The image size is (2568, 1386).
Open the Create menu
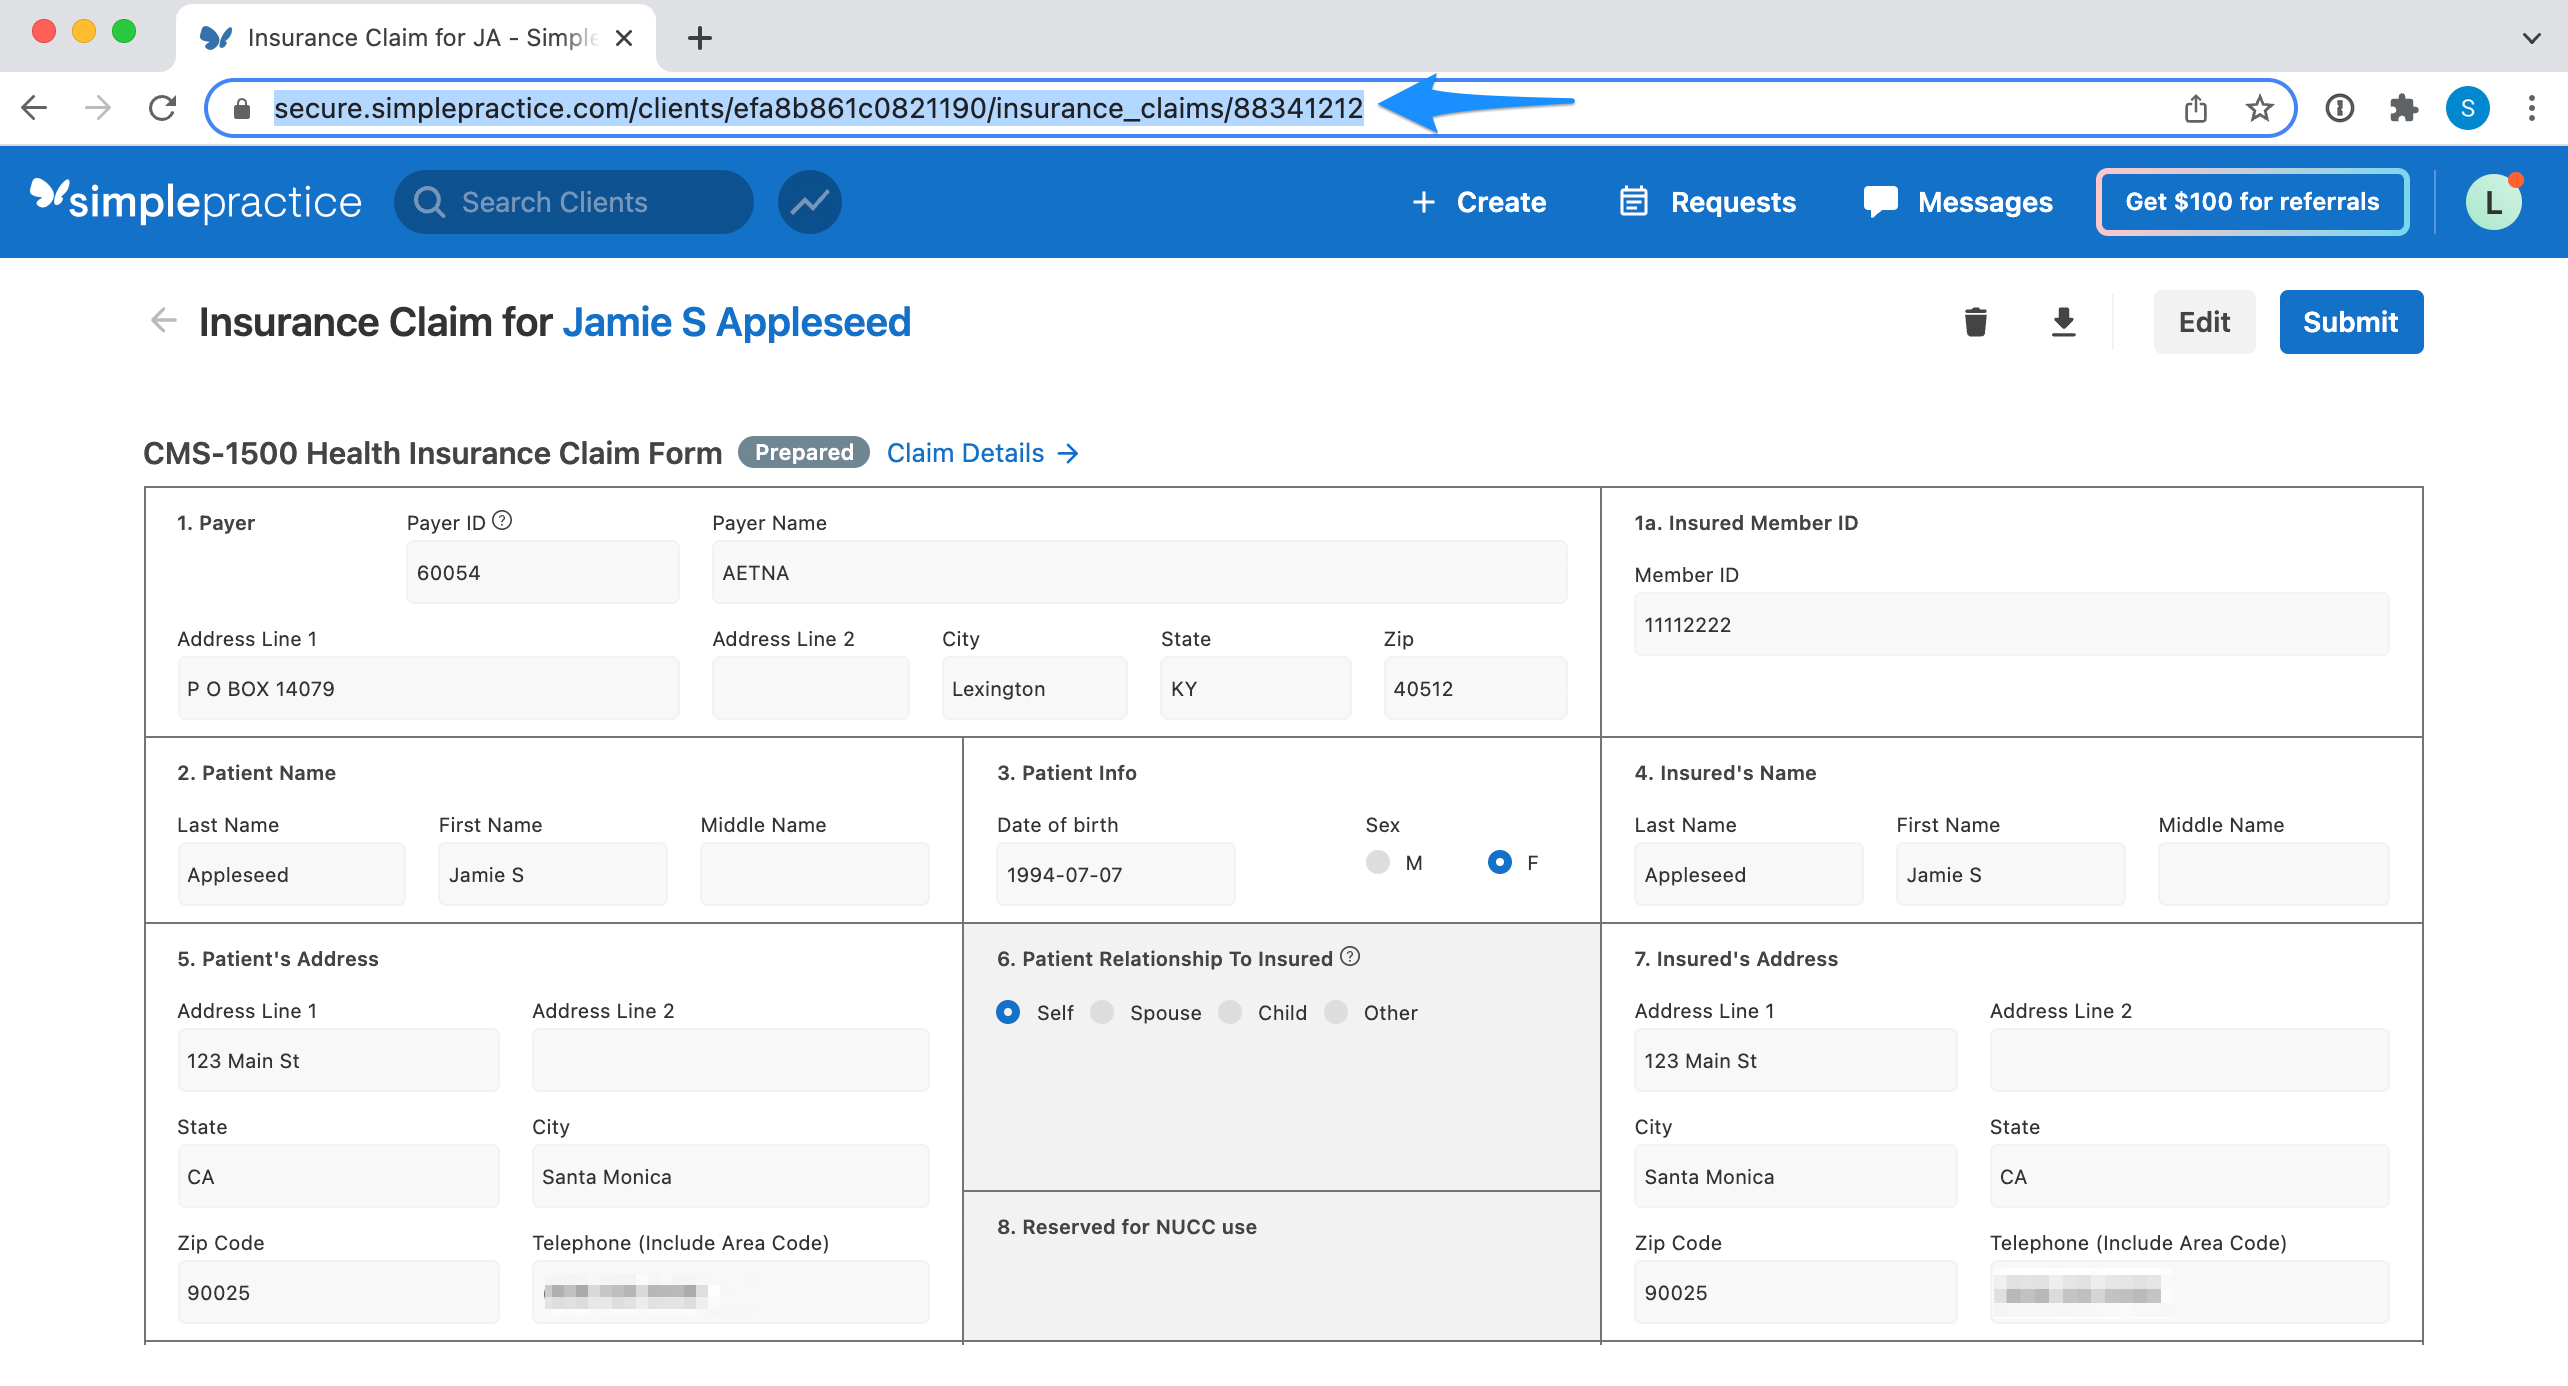(1479, 202)
